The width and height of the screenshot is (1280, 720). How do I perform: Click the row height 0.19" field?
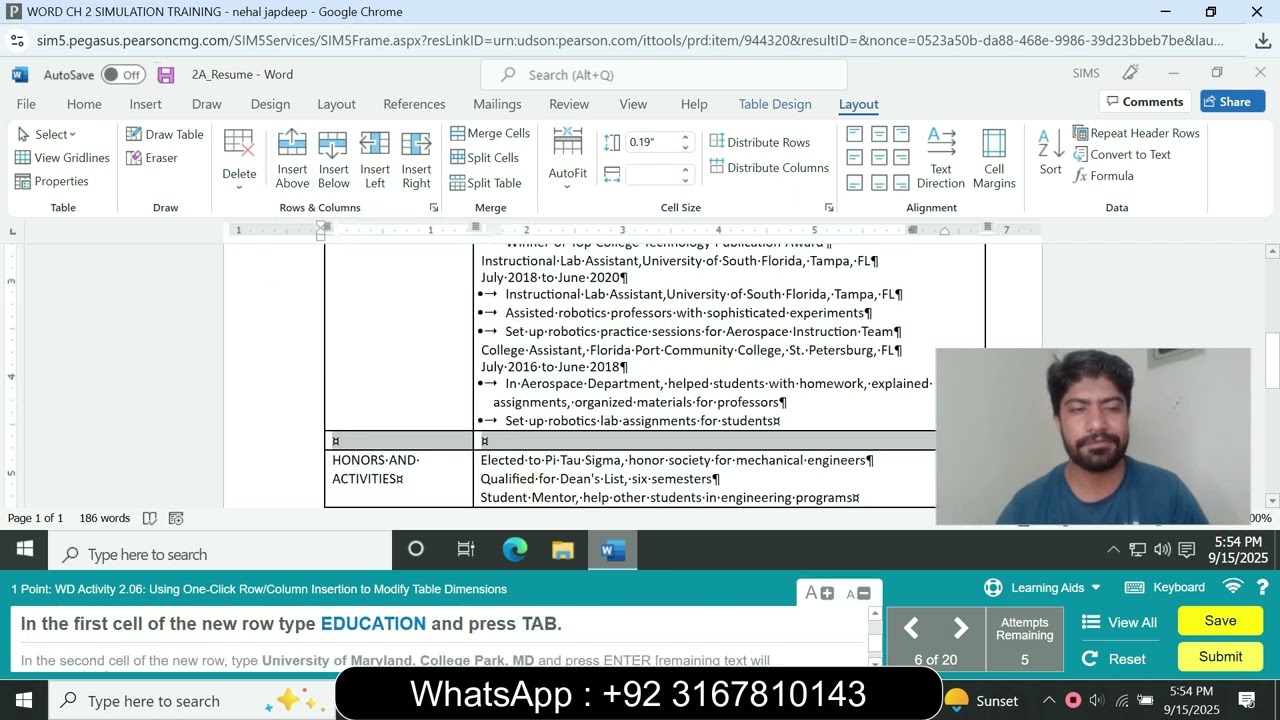point(651,142)
